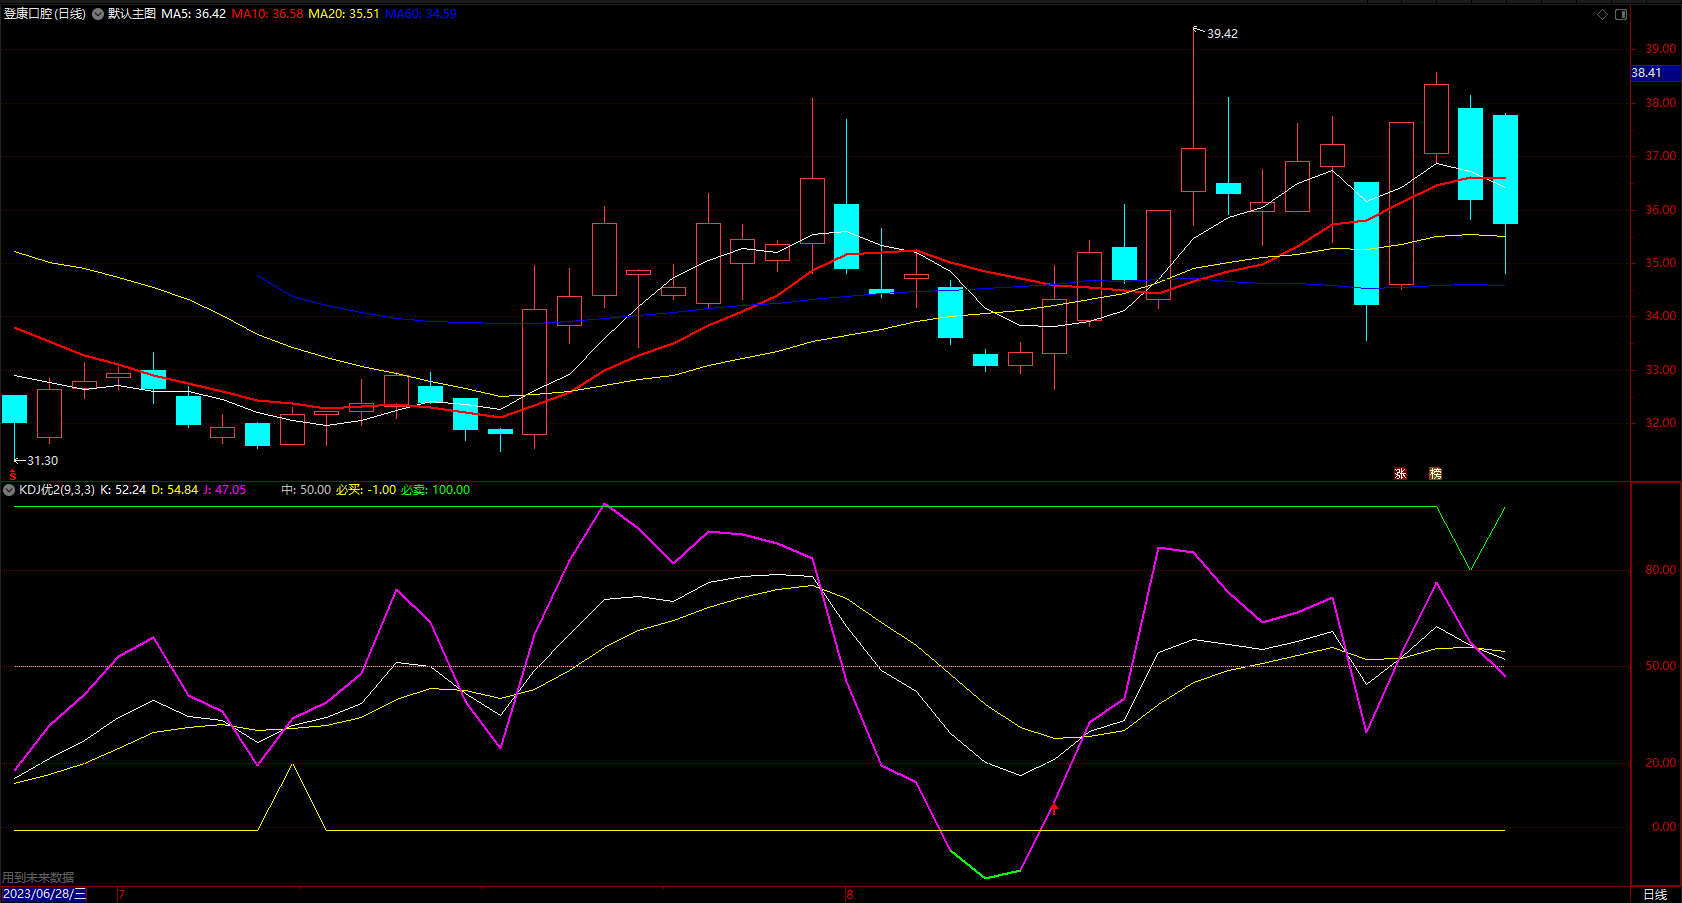Click the month 7 marker on time axis
Screen dimensions: 1682x903
(122, 895)
